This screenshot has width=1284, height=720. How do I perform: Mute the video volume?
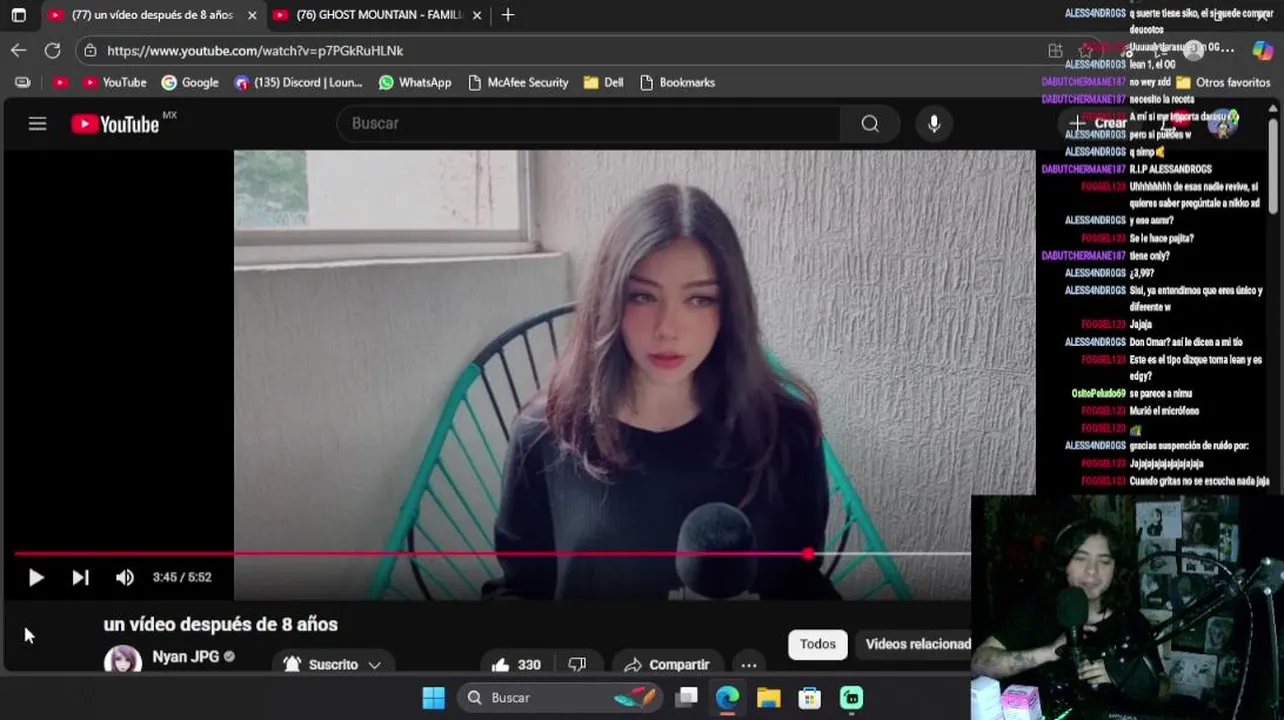click(124, 577)
